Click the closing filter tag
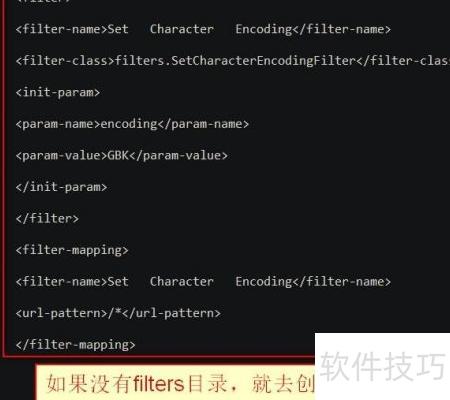The image size is (450, 400). click(47, 219)
